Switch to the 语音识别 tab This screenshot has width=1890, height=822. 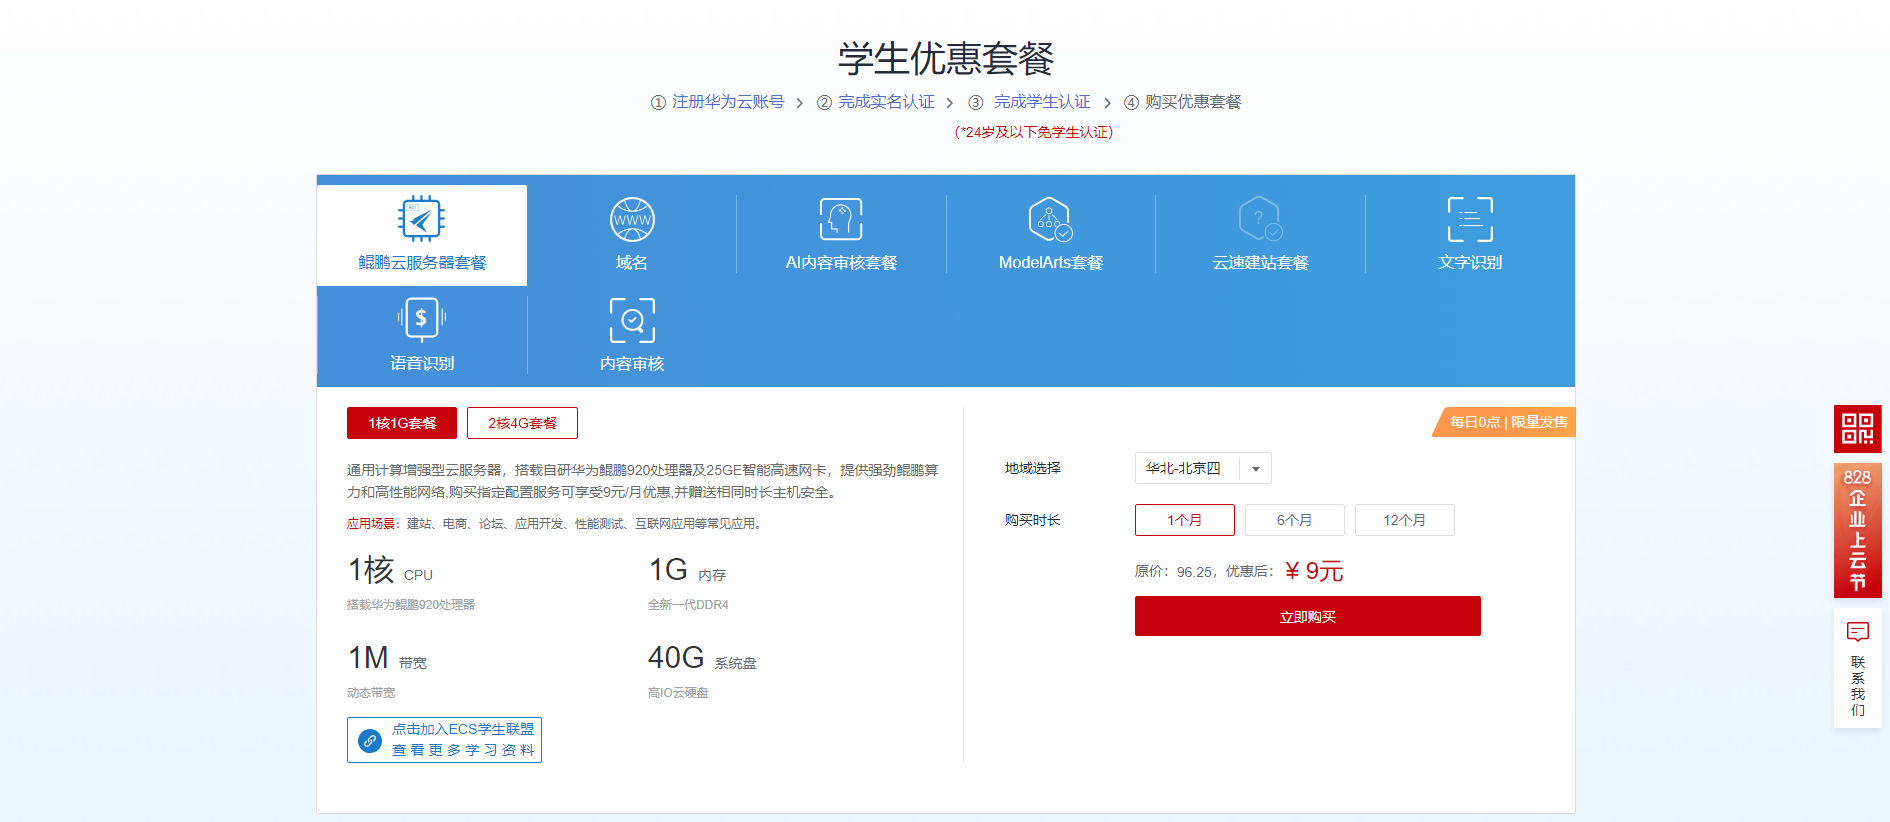(422, 336)
